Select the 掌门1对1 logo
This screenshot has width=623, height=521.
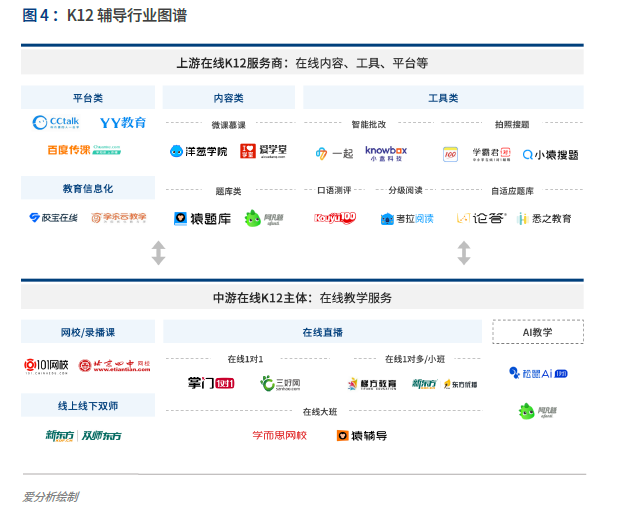click(x=210, y=383)
